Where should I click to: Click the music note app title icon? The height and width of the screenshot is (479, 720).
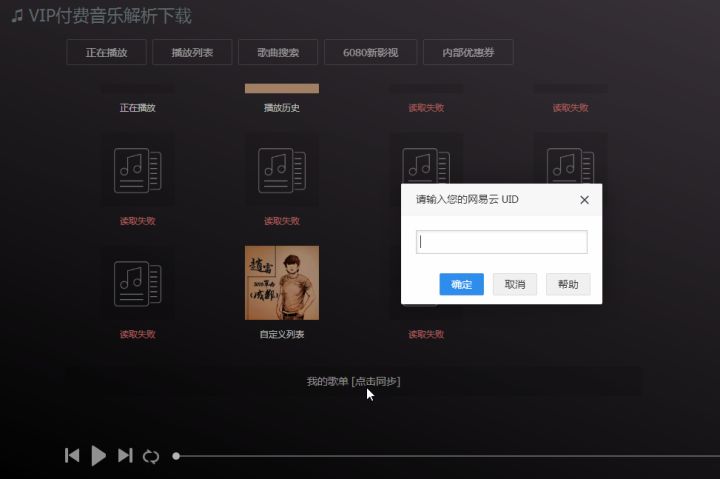17,16
